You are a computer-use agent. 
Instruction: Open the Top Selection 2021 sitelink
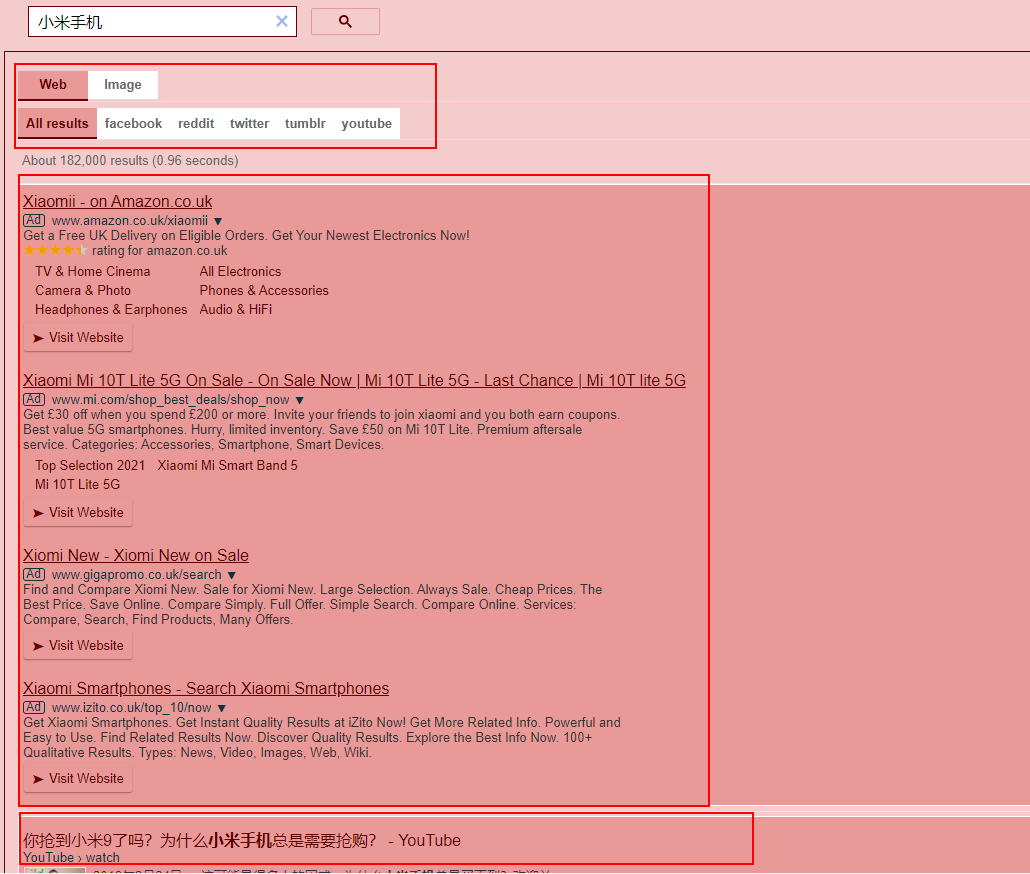[90, 465]
